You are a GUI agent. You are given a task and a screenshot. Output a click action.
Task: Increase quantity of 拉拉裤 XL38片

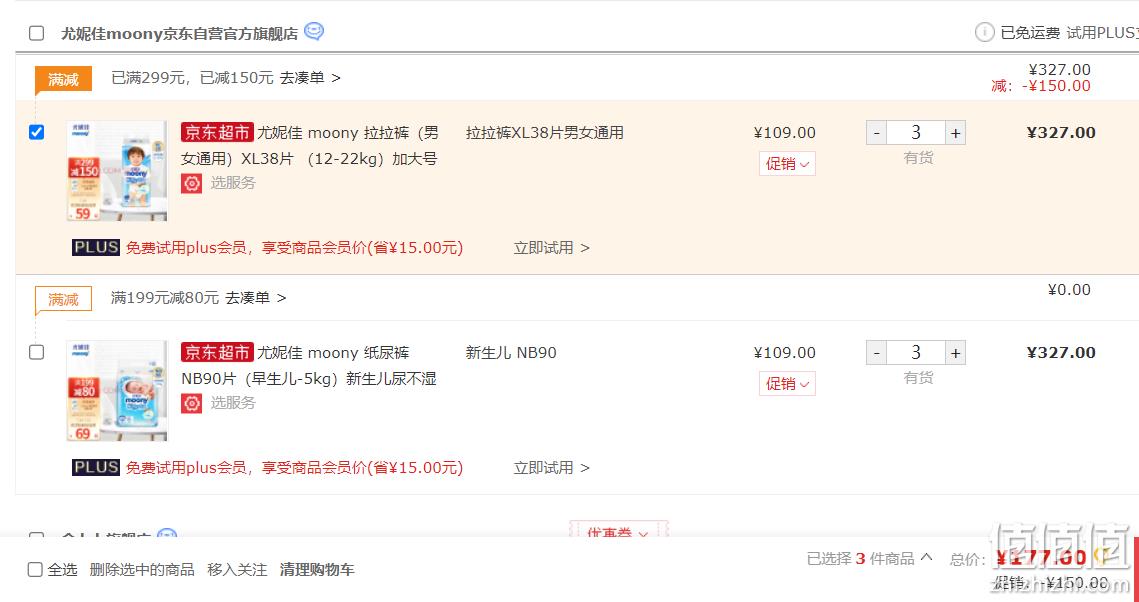[955, 133]
